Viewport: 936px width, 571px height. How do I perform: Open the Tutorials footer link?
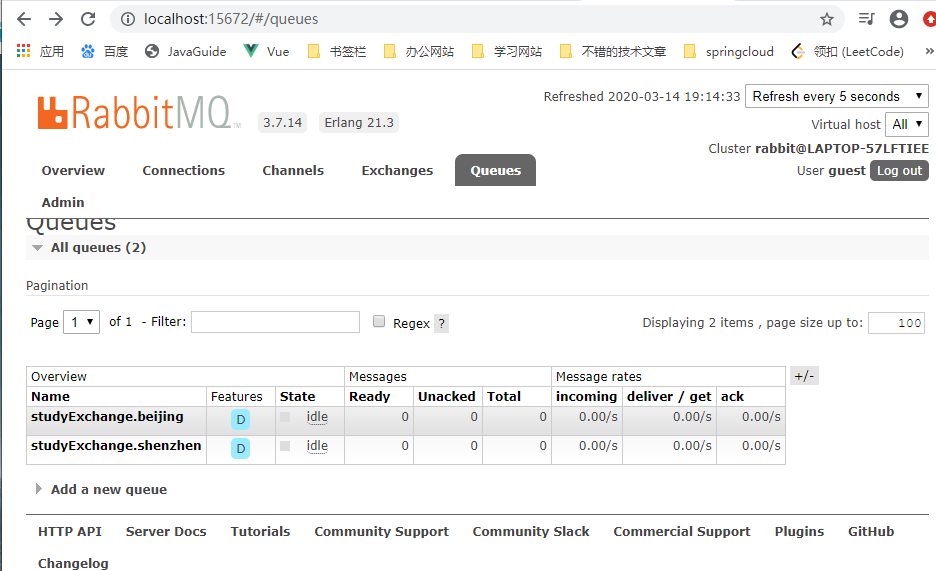(x=260, y=532)
